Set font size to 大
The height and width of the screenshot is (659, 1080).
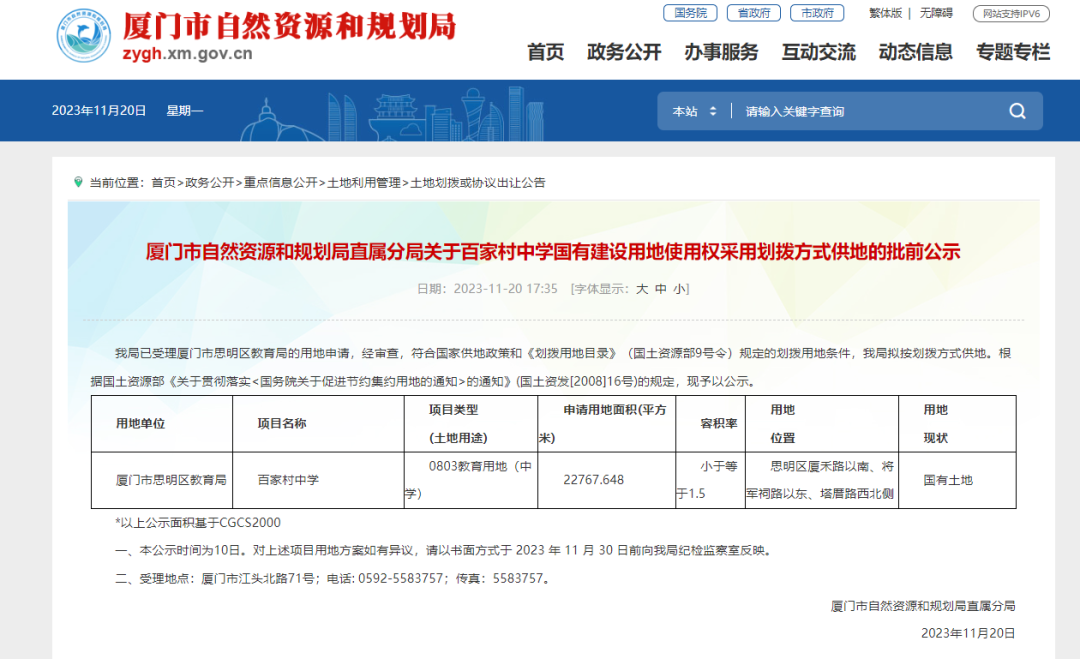(x=642, y=289)
